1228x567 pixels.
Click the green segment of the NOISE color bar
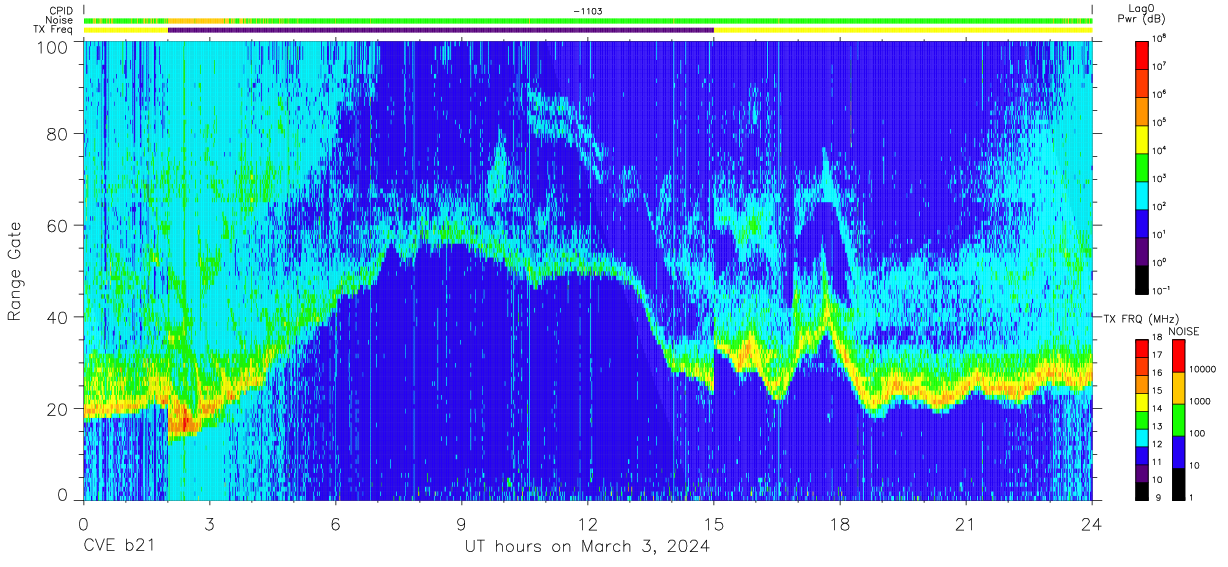[1178, 419]
